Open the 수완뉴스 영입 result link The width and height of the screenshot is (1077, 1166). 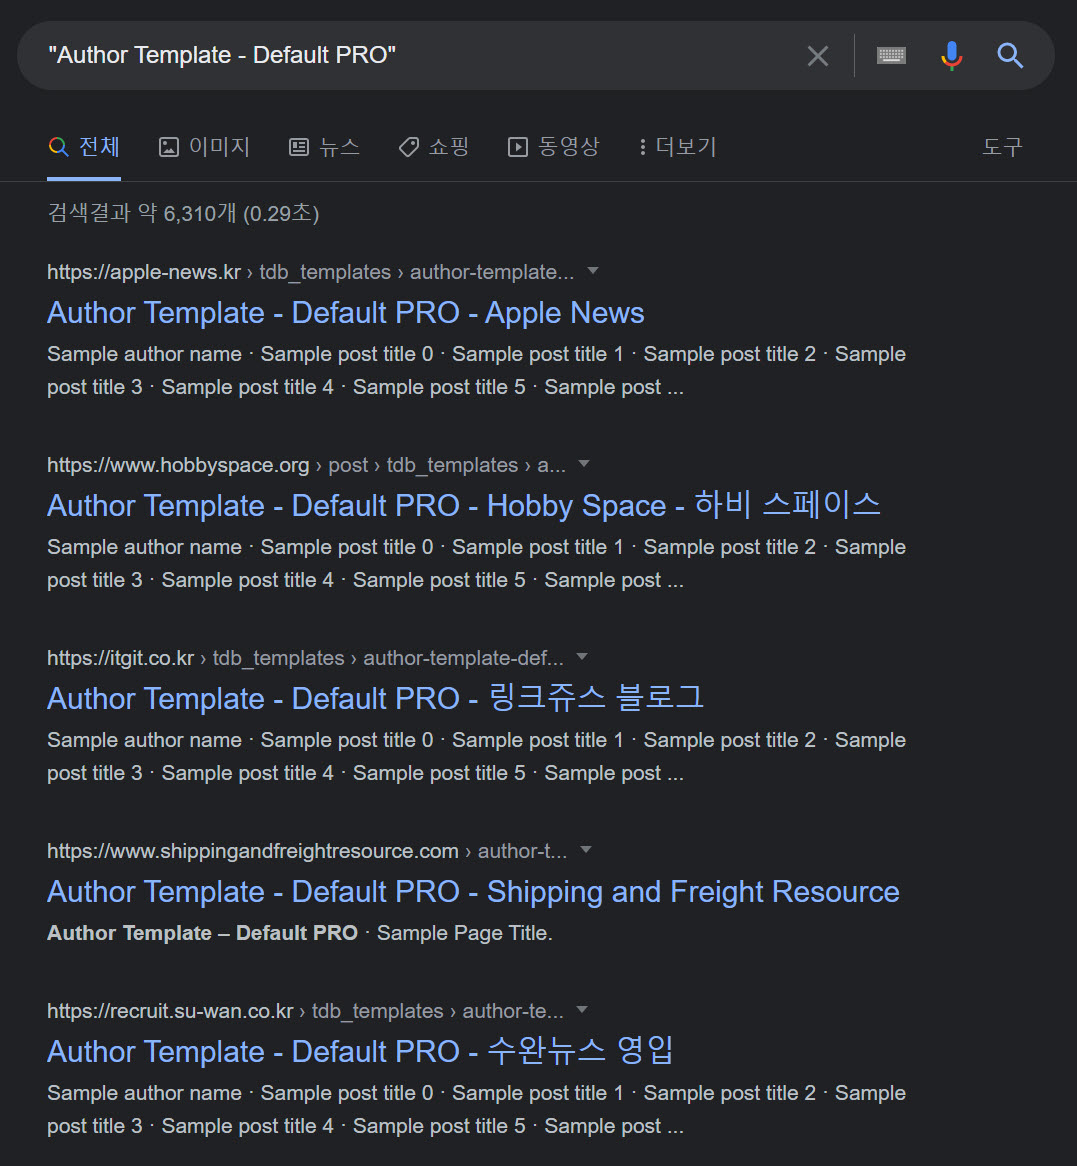pos(360,1051)
